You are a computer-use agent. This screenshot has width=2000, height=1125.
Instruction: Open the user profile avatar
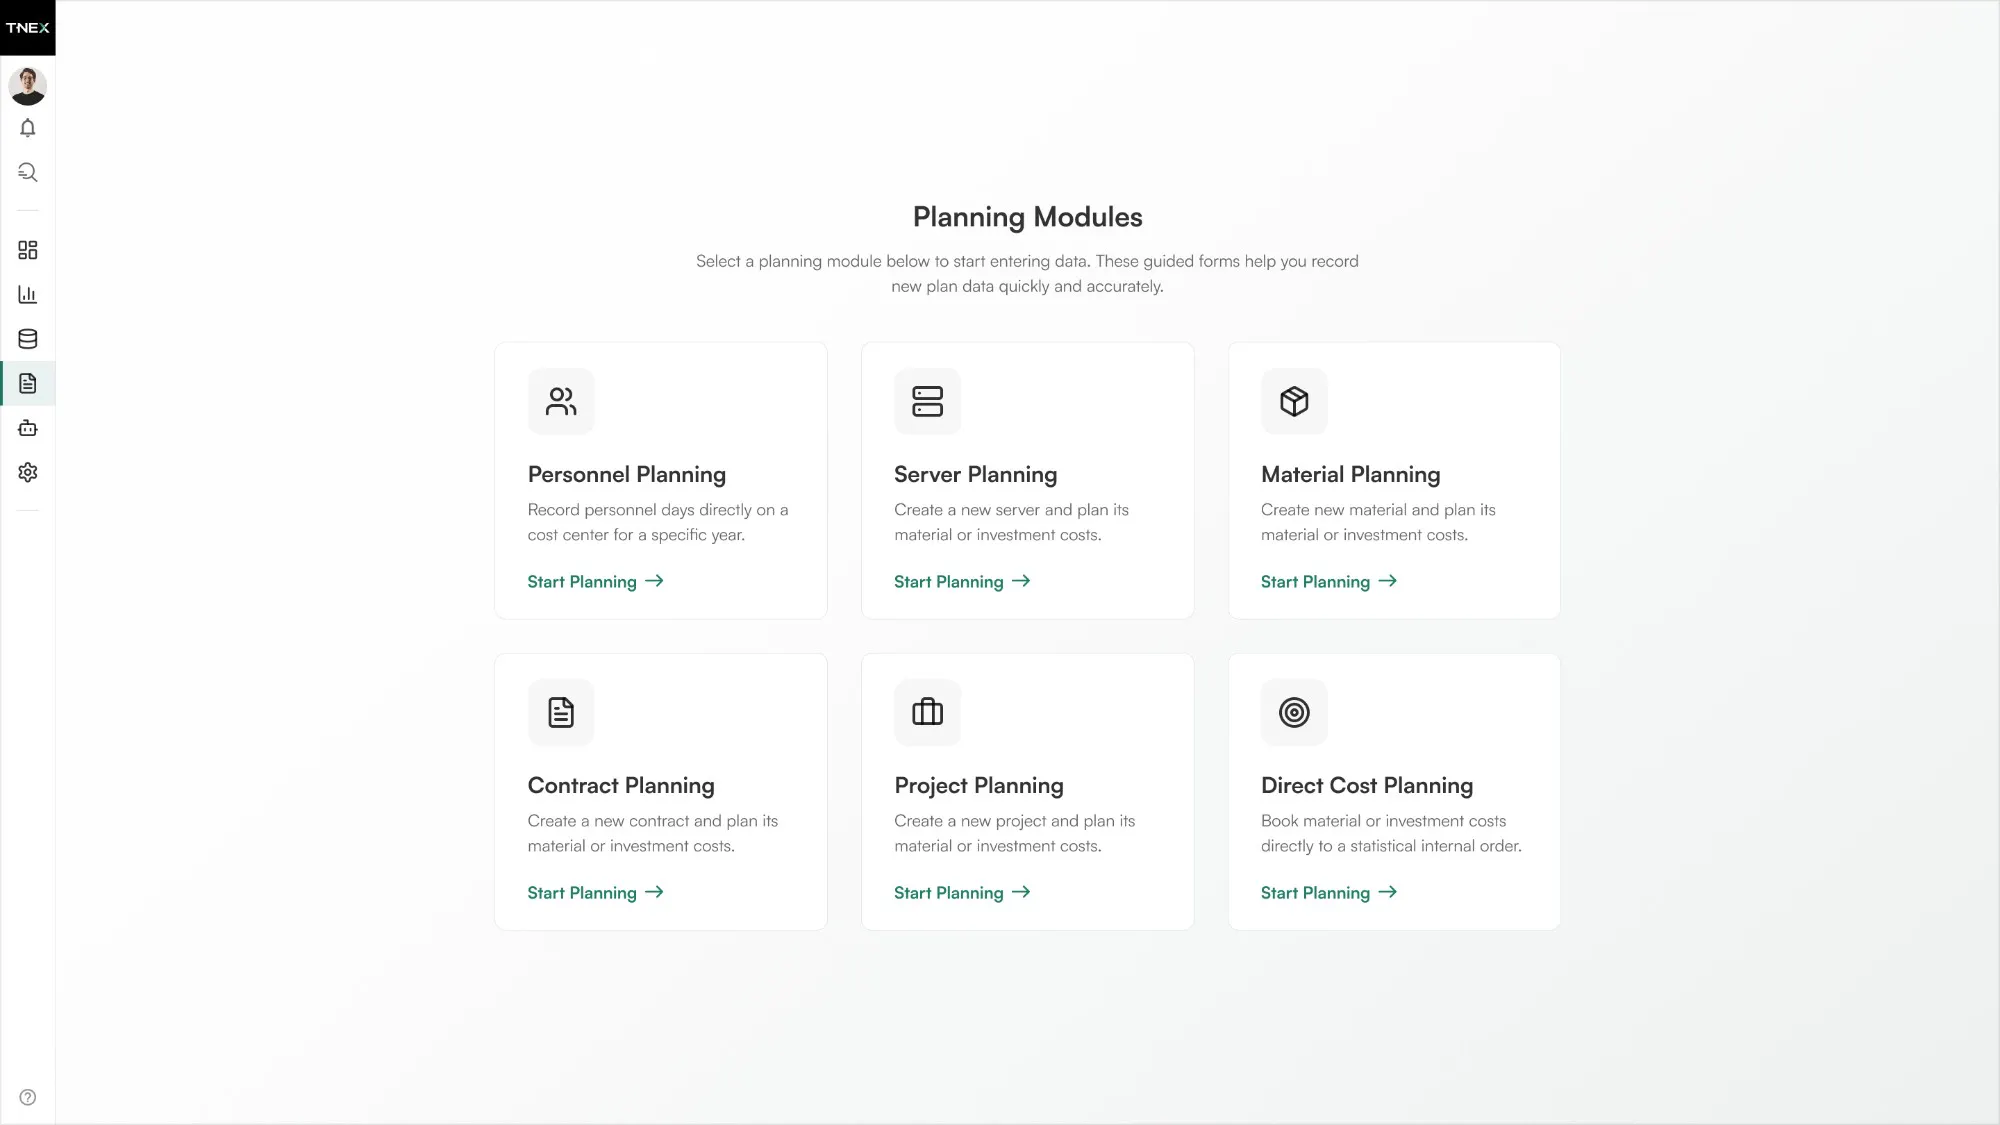coord(27,86)
